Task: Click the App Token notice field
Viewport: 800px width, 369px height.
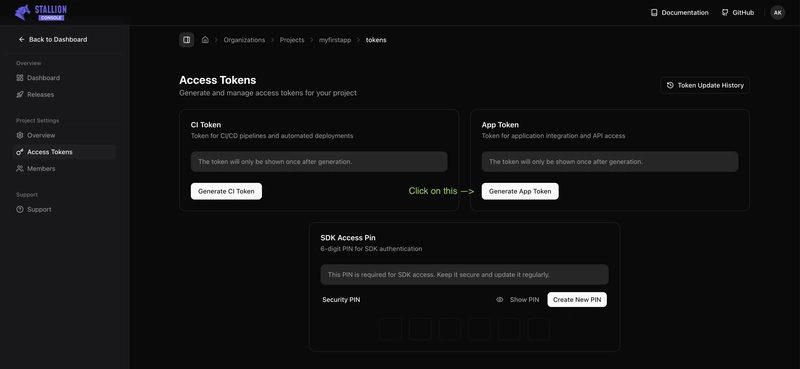Action: coord(610,162)
